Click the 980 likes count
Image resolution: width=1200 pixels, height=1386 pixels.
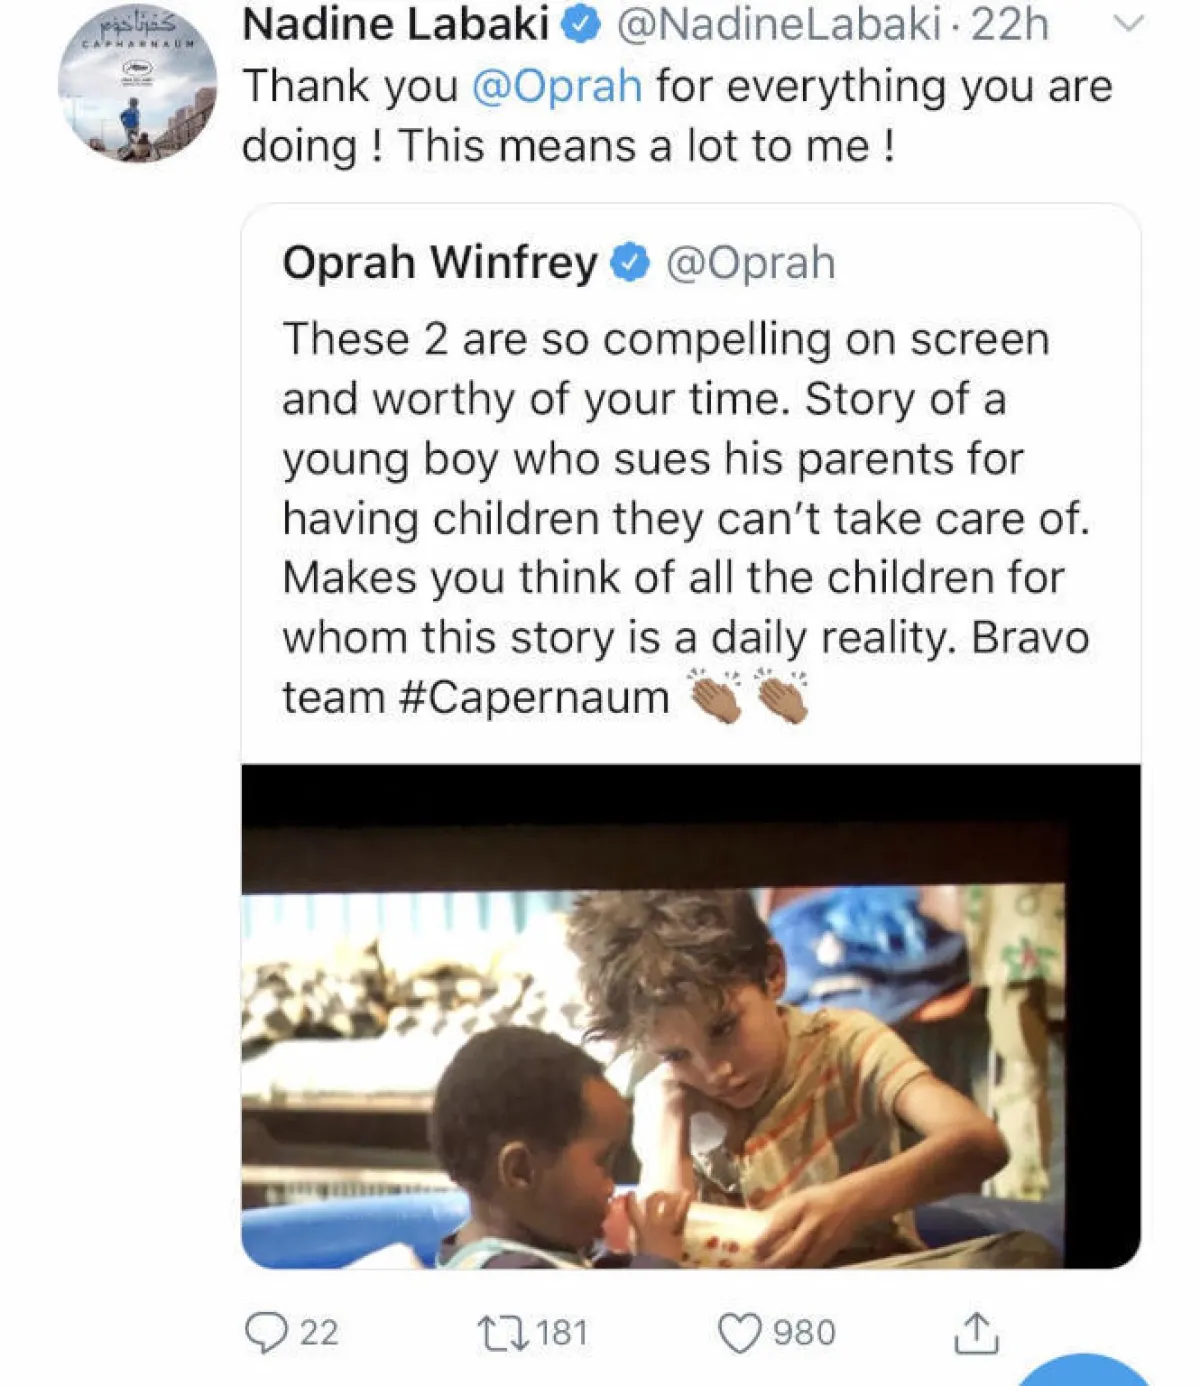coord(804,1333)
